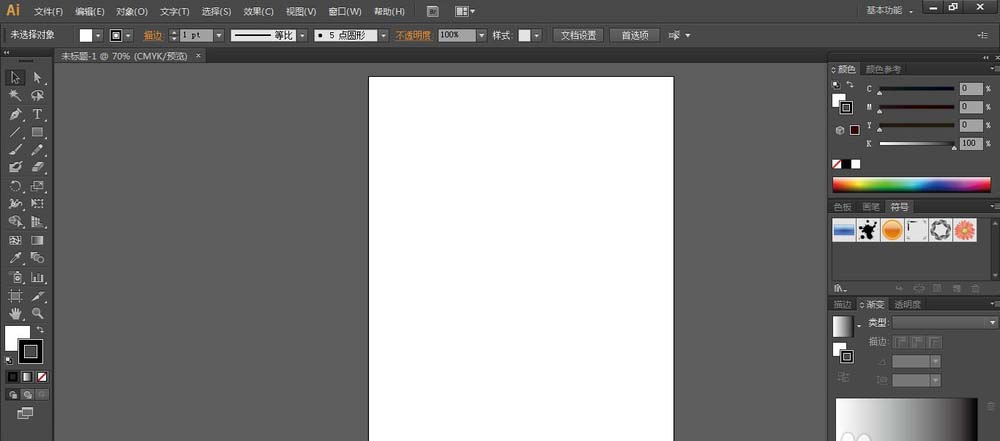Select the Rectangle shape tool

click(x=38, y=132)
